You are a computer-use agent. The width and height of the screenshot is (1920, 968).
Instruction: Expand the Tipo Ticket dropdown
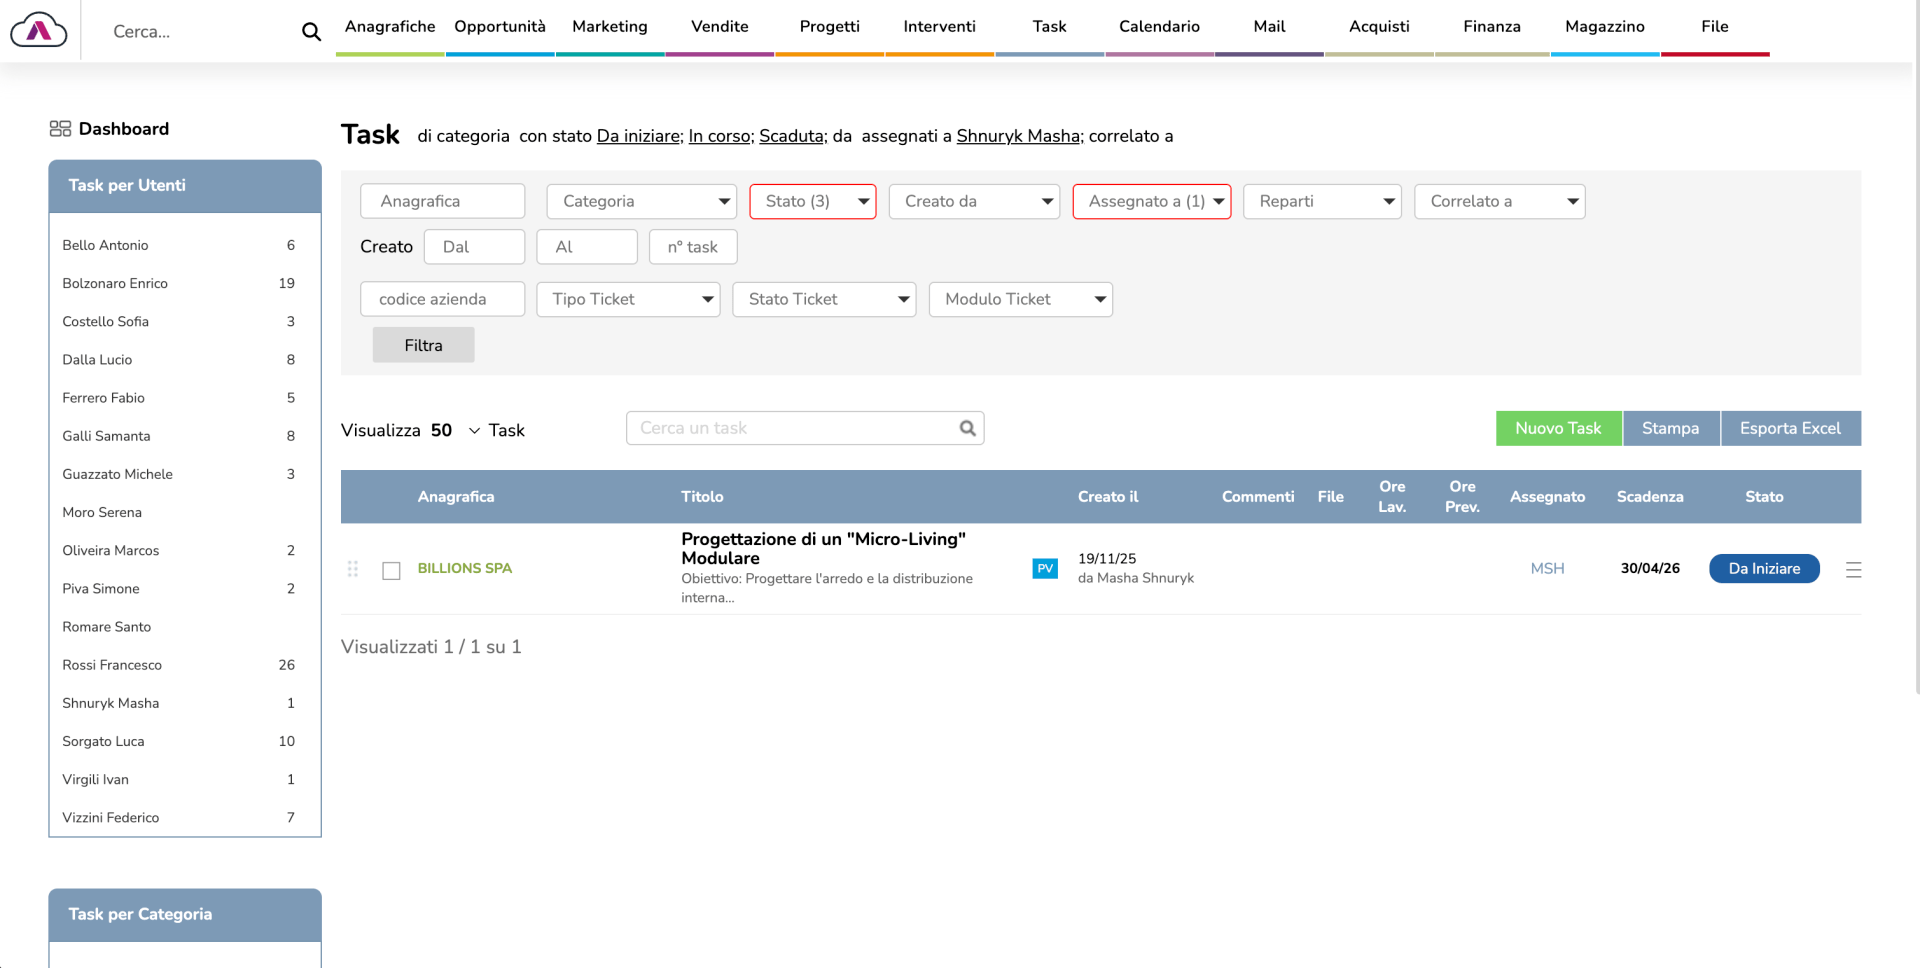(628, 299)
